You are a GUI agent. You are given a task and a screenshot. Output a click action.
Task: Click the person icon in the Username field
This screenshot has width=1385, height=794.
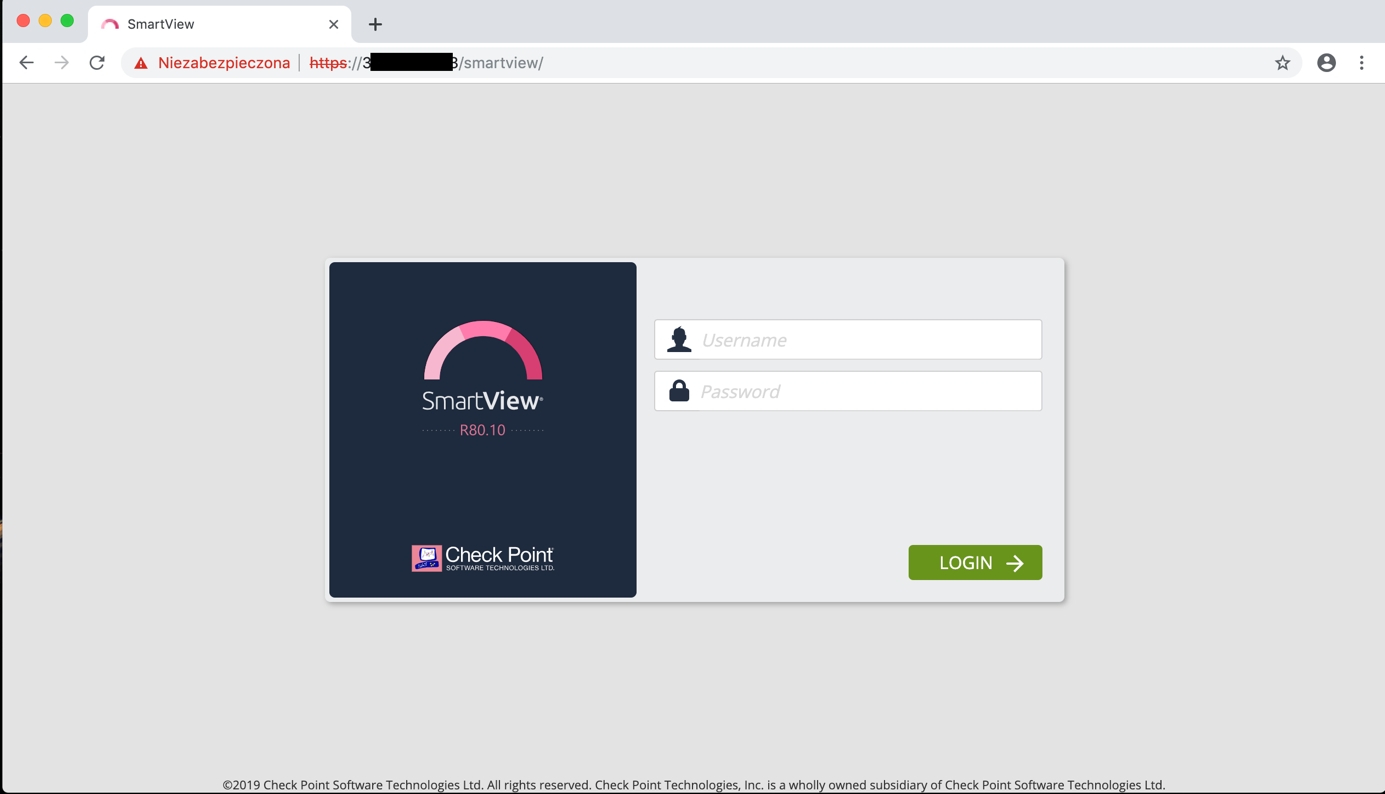coord(679,340)
